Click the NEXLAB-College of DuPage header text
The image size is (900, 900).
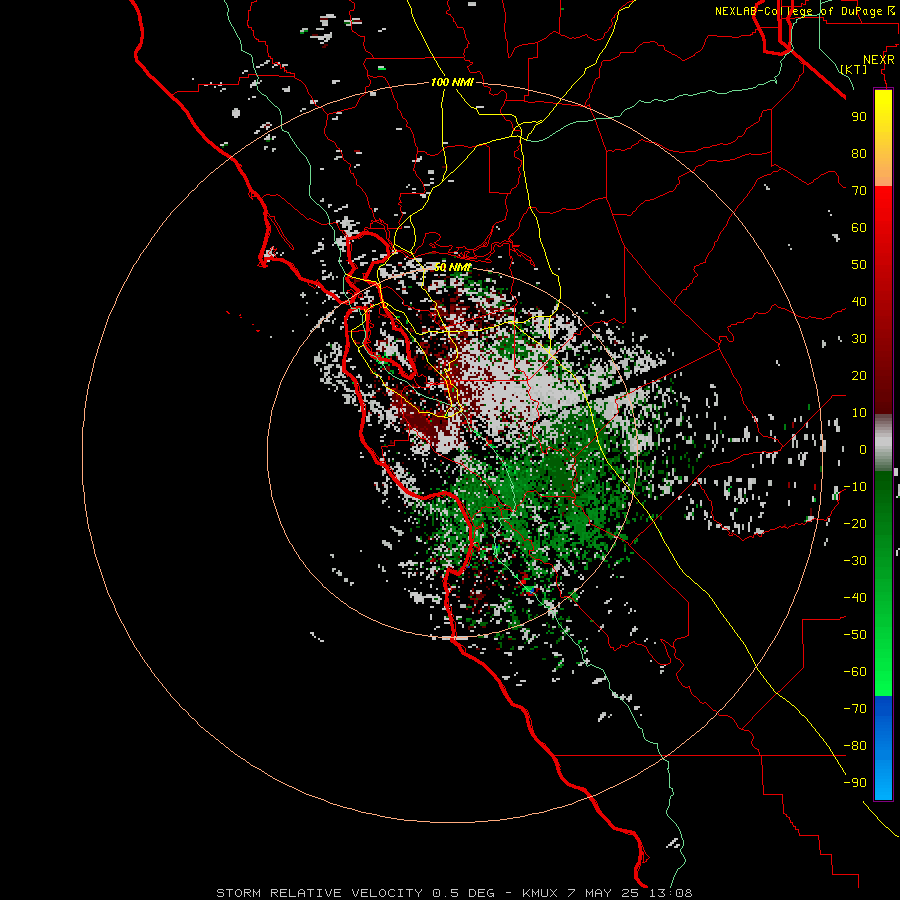pyautogui.click(x=804, y=11)
